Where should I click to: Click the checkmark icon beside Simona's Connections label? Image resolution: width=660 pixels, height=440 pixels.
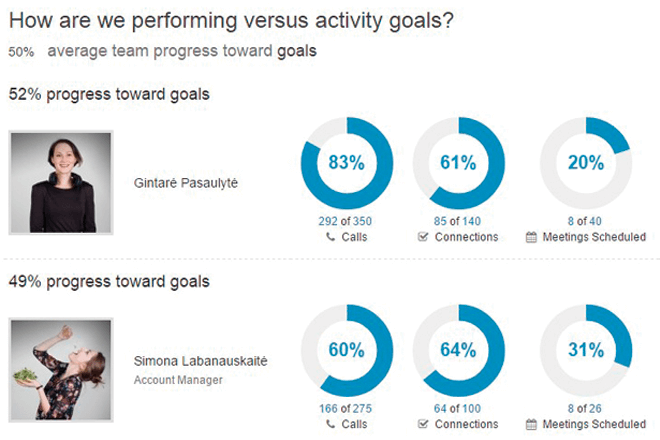click(423, 424)
